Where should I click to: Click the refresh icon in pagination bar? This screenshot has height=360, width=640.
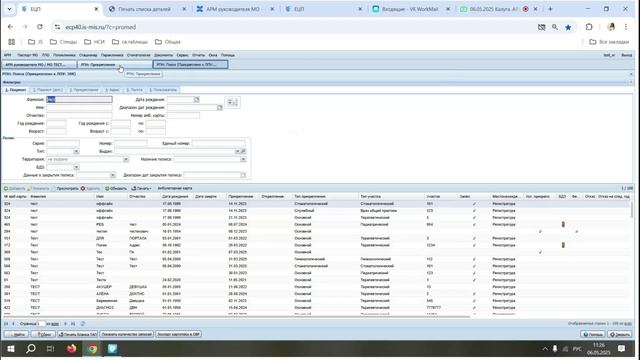tap(83, 324)
